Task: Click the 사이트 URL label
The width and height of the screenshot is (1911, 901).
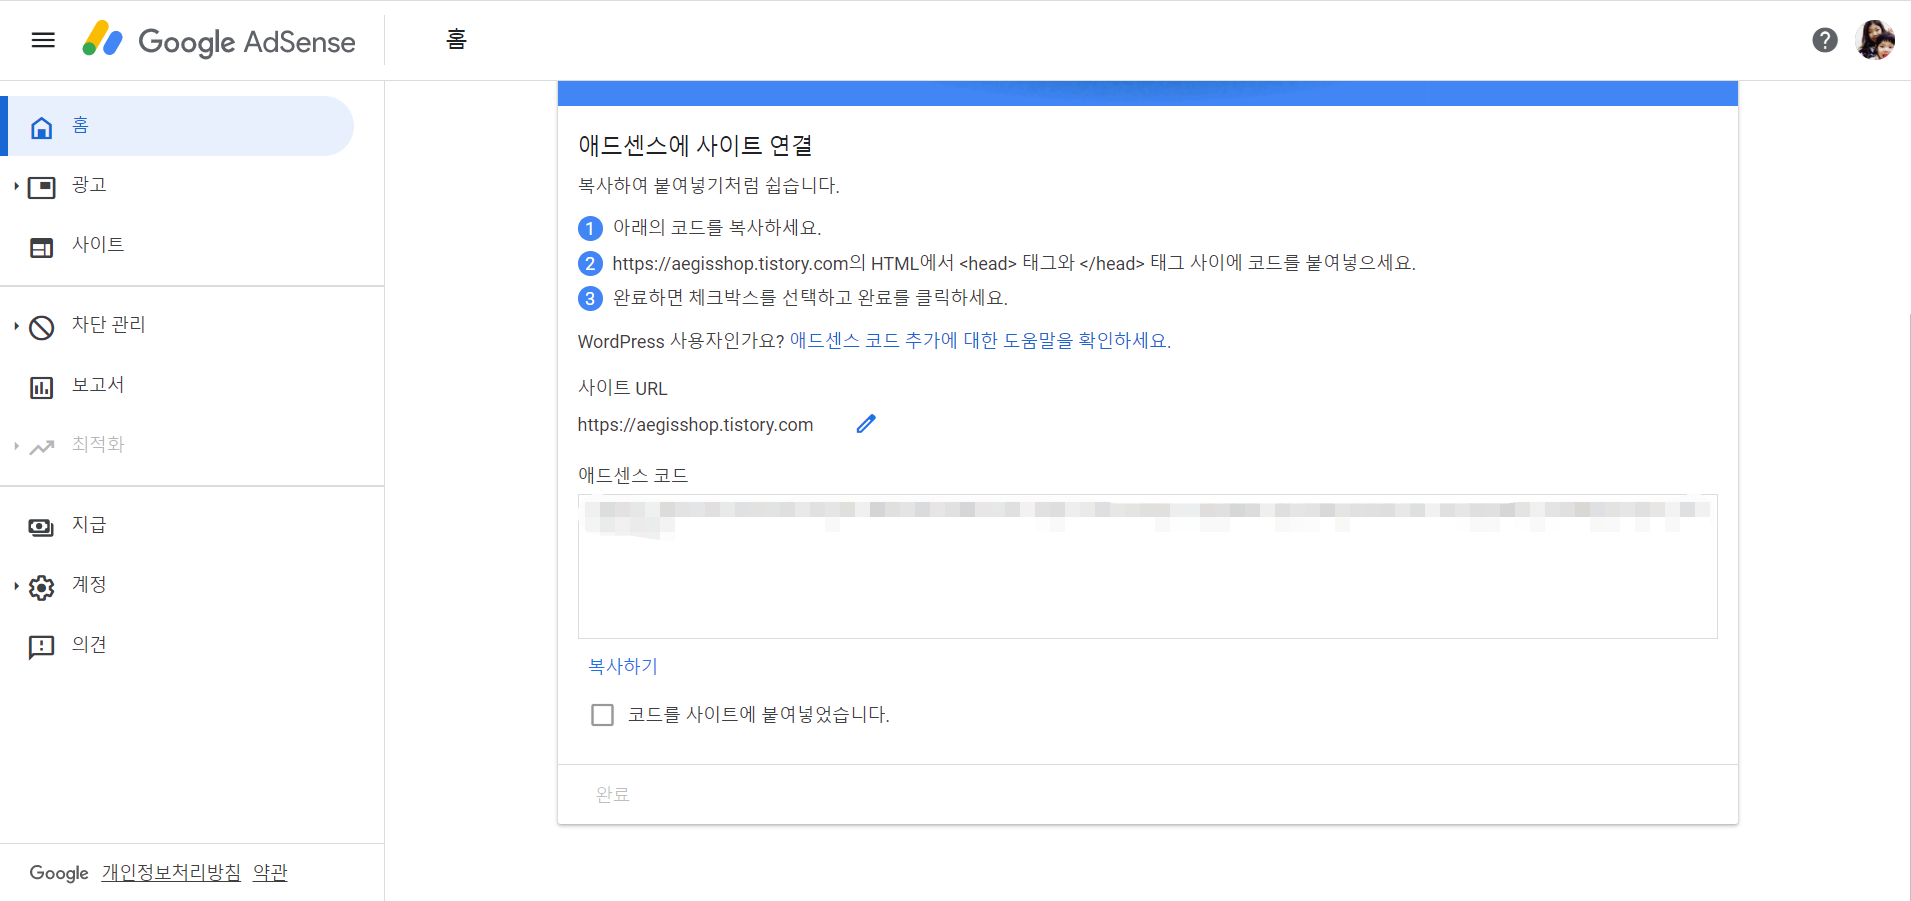Action: (x=622, y=388)
